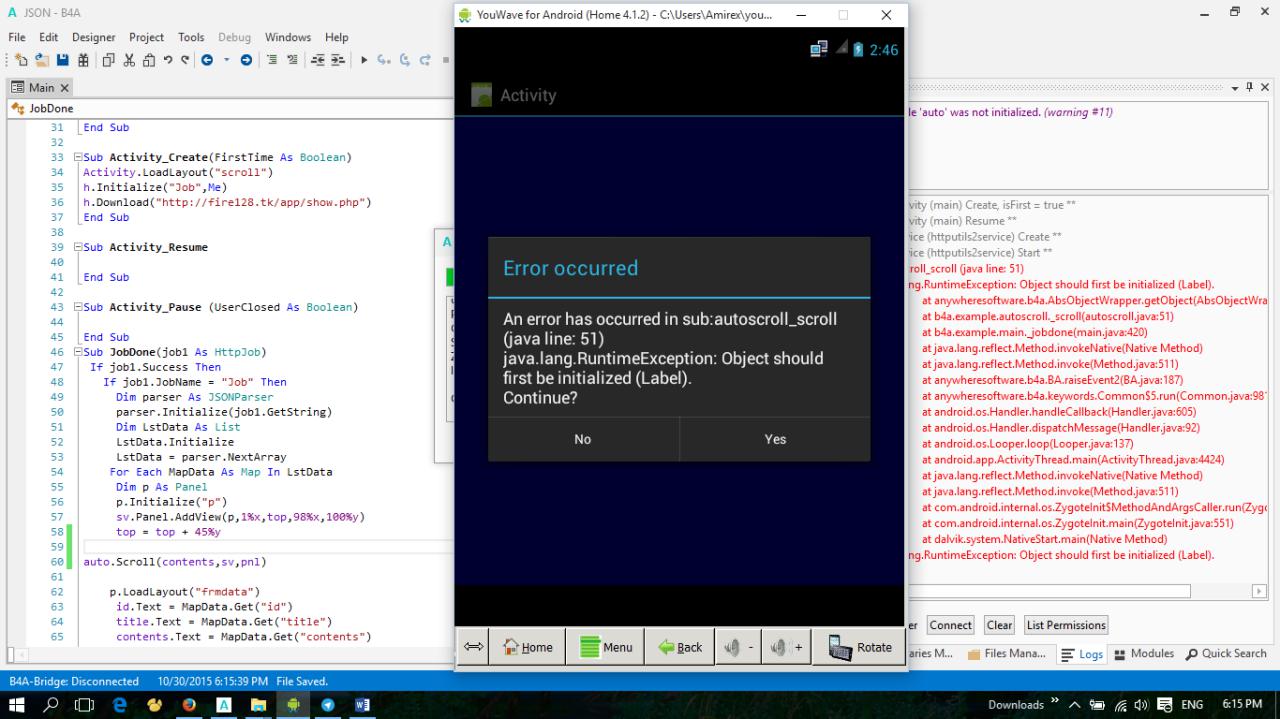
Task: Open the navigation history dropdown arrow
Action: tap(227, 60)
